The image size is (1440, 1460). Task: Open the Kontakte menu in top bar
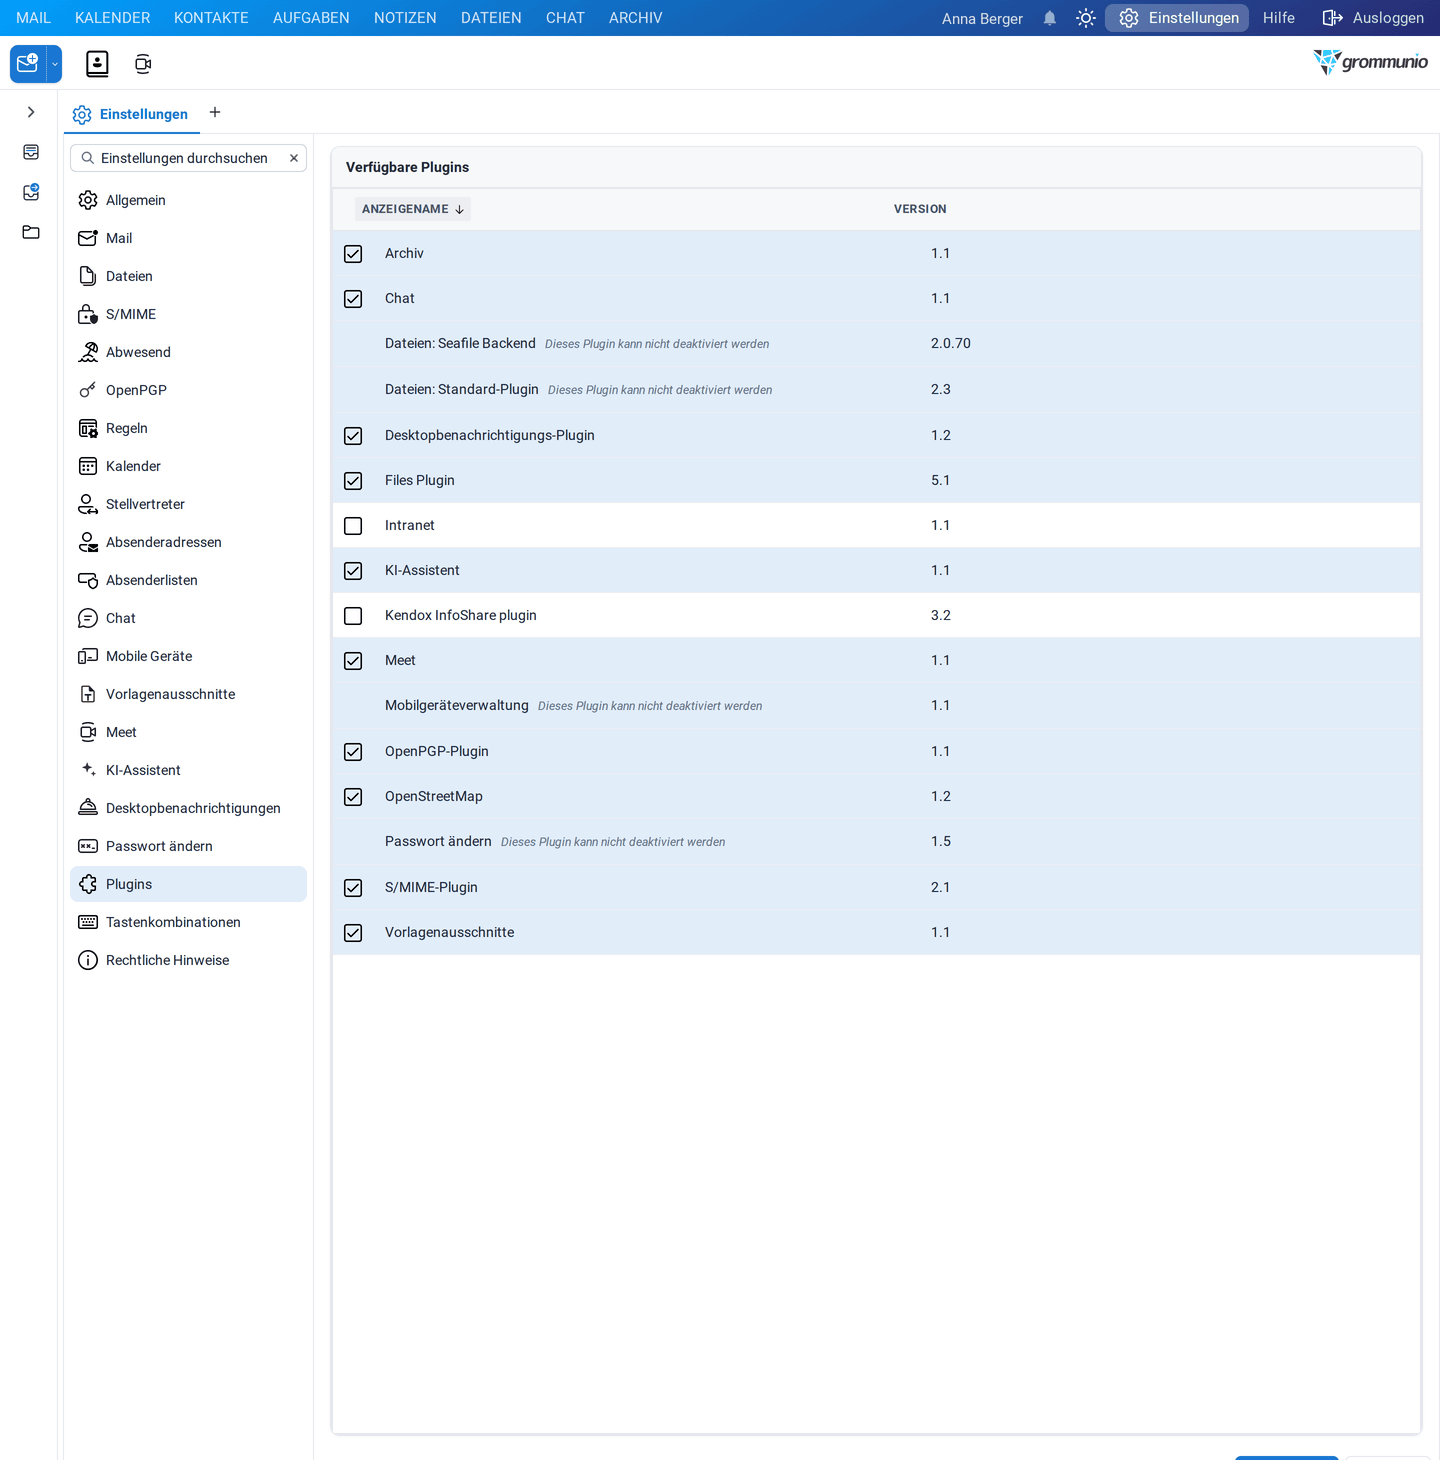[211, 18]
